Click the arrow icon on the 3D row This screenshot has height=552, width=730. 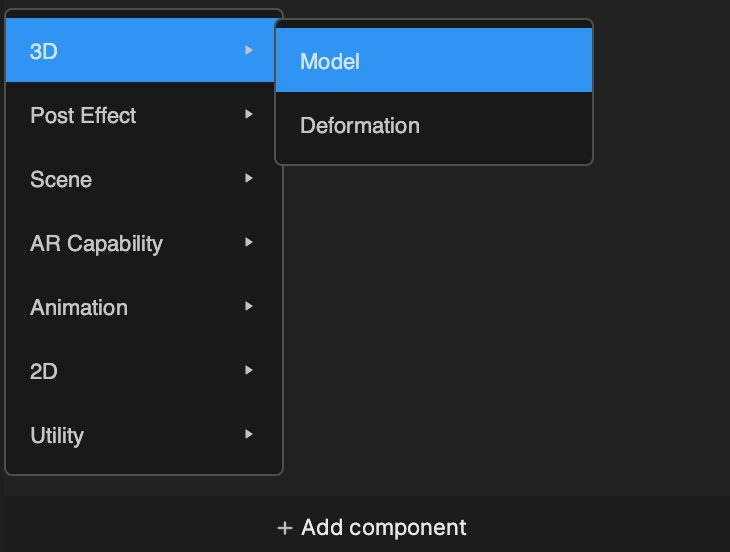click(249, 50)
